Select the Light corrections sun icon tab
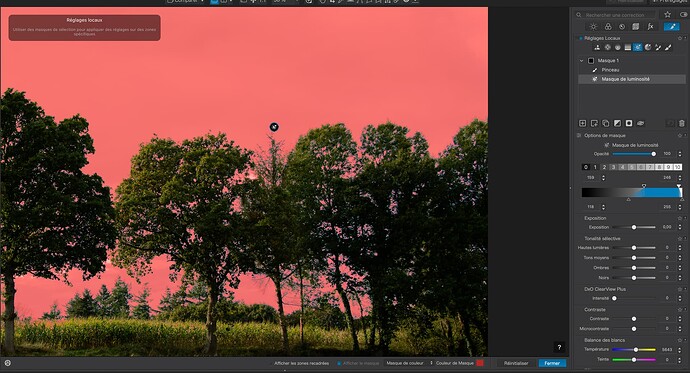This screenshot has width=690, height=373. pyautogui.click(x=593, y=26)
